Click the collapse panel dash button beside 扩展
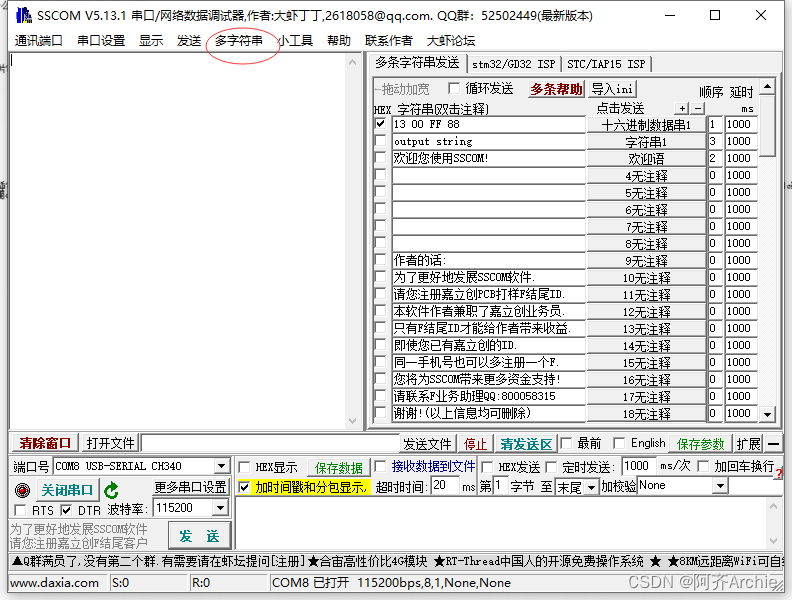The height and width of the screenshot is (600, 792). coord(773,444)
